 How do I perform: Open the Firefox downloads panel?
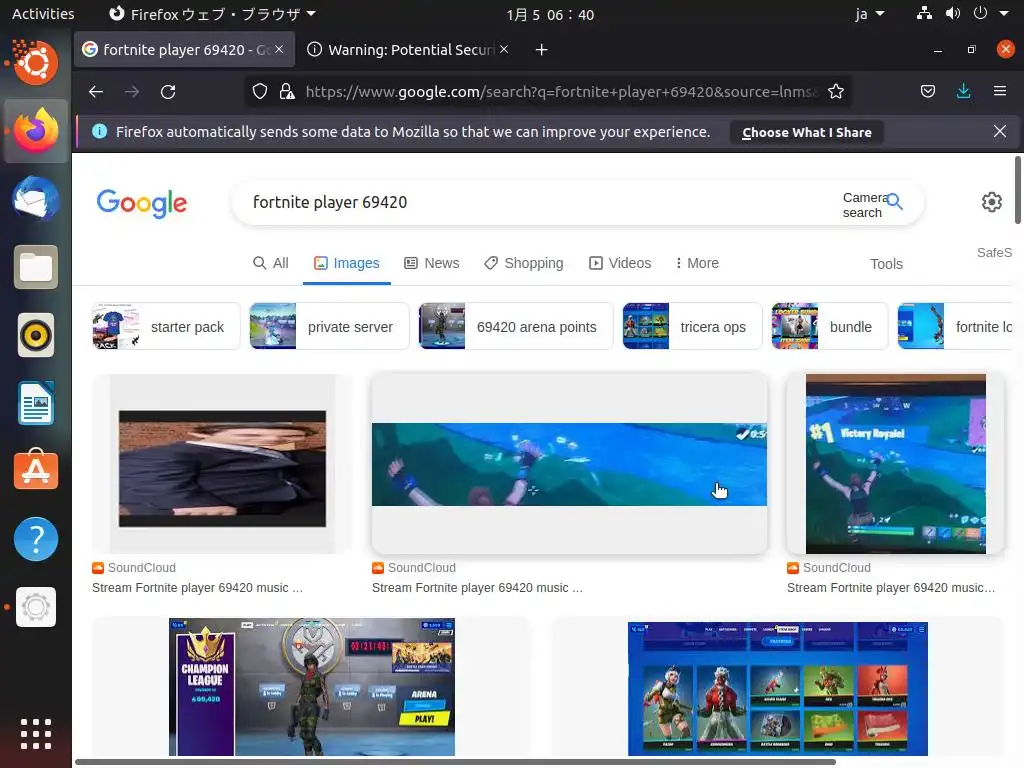(963, 91)
